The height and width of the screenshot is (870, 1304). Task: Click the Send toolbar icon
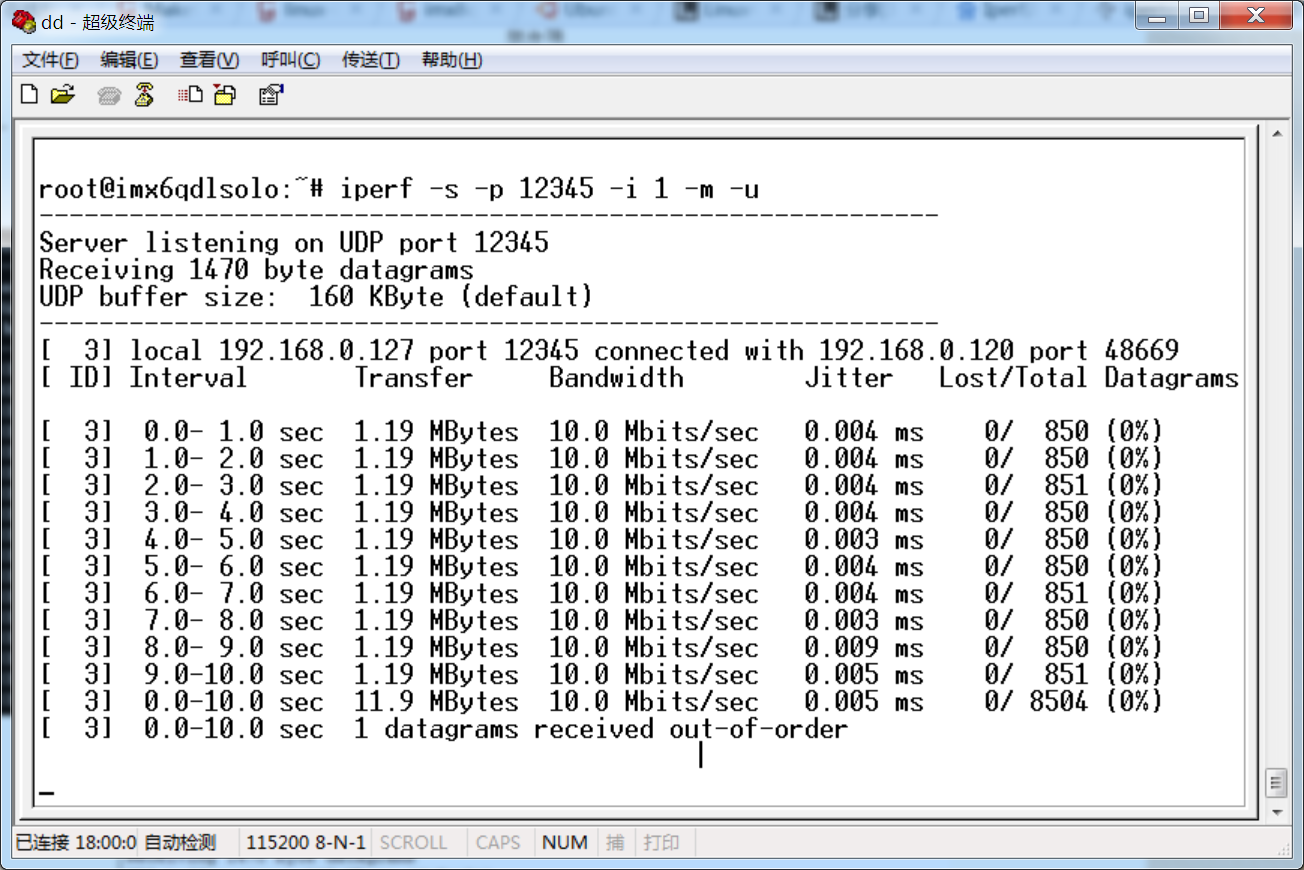190,95
